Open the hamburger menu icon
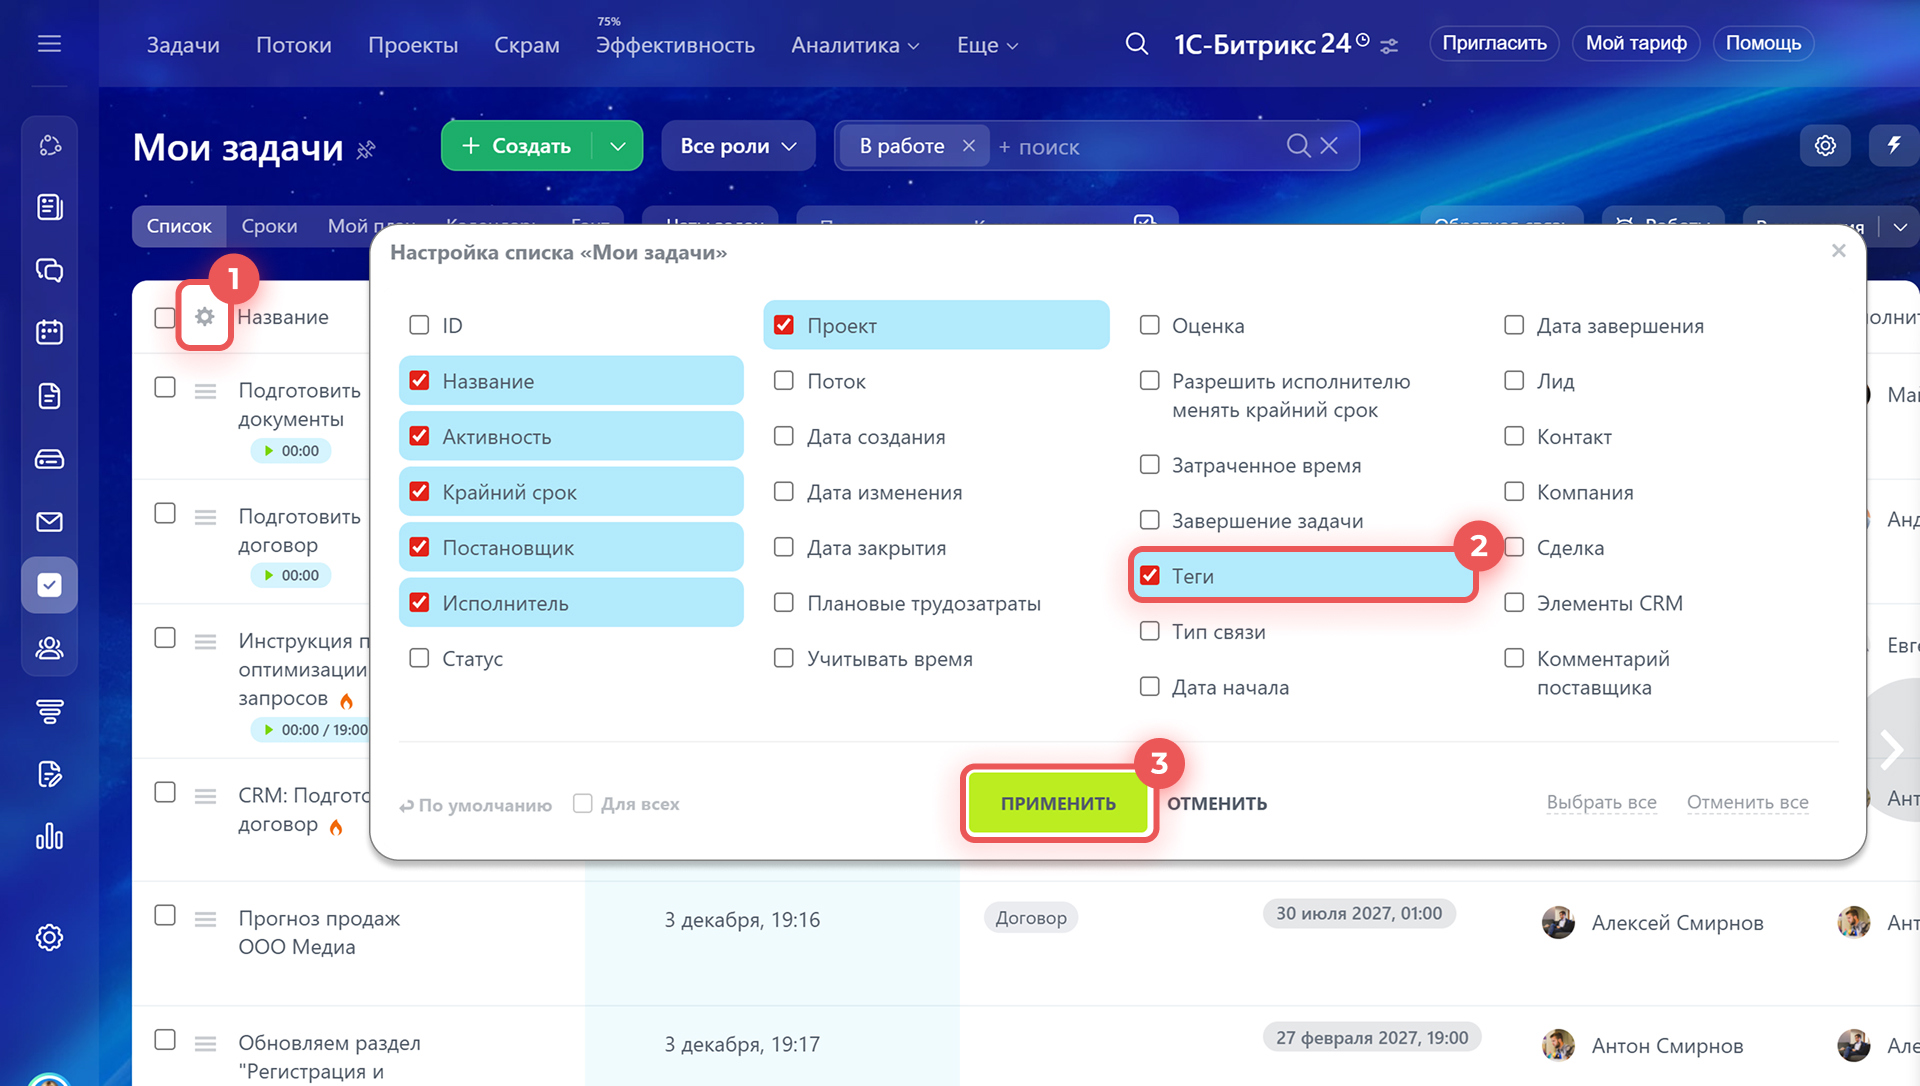 (49, 44)
